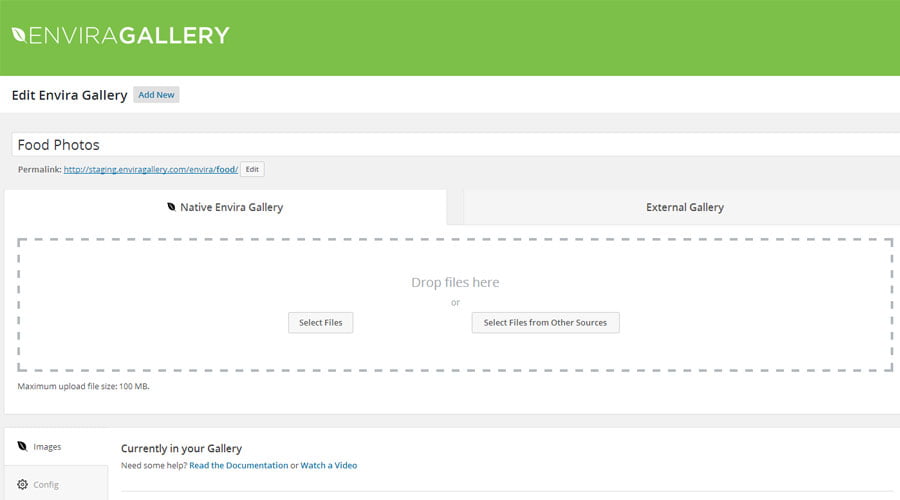The width and height of the screenshot is (900, 500).
Task: Open the Read the Documentation link
Action: [239, 466]
